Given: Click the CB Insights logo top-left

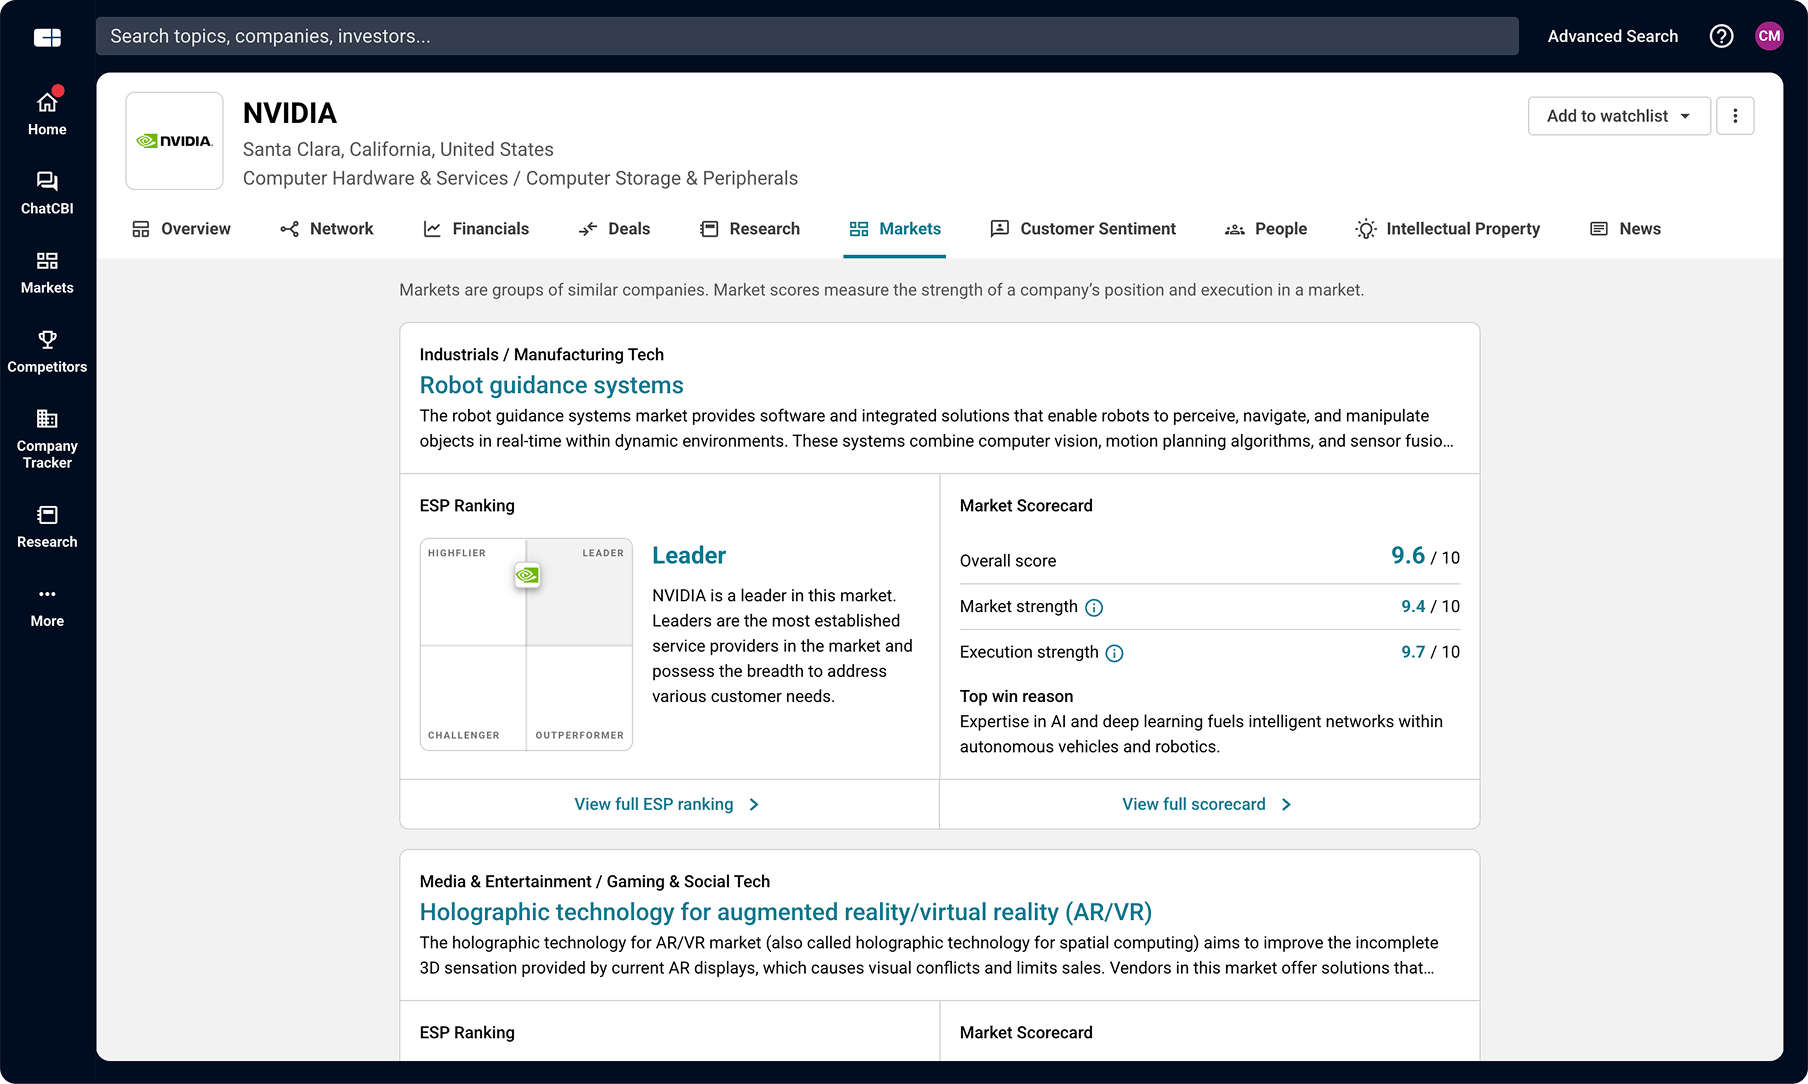Looking at the screenshot, I should pos(47,36).
